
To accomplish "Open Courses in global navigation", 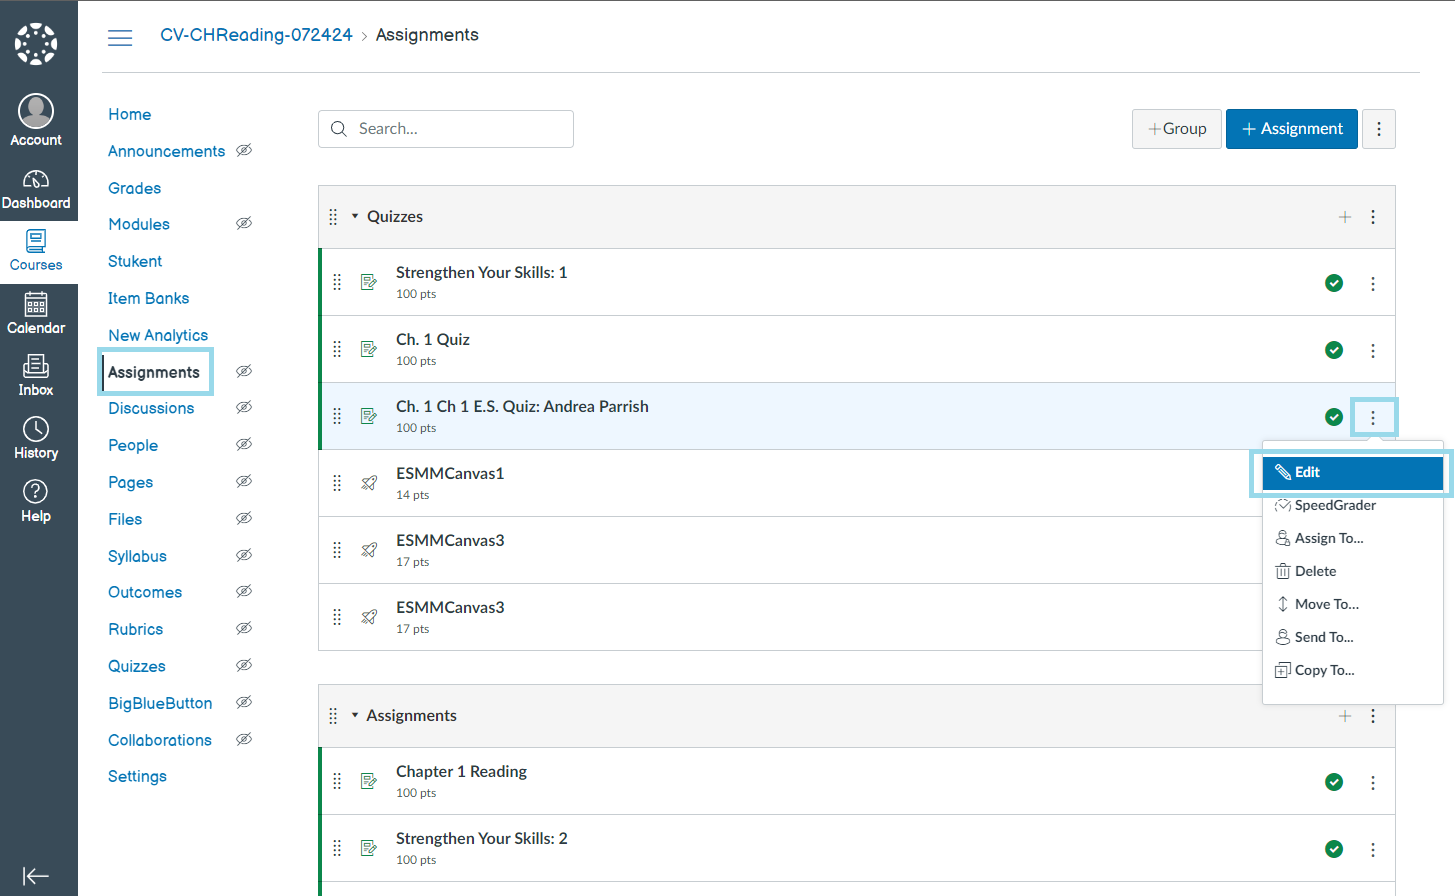I will [36, 251].
